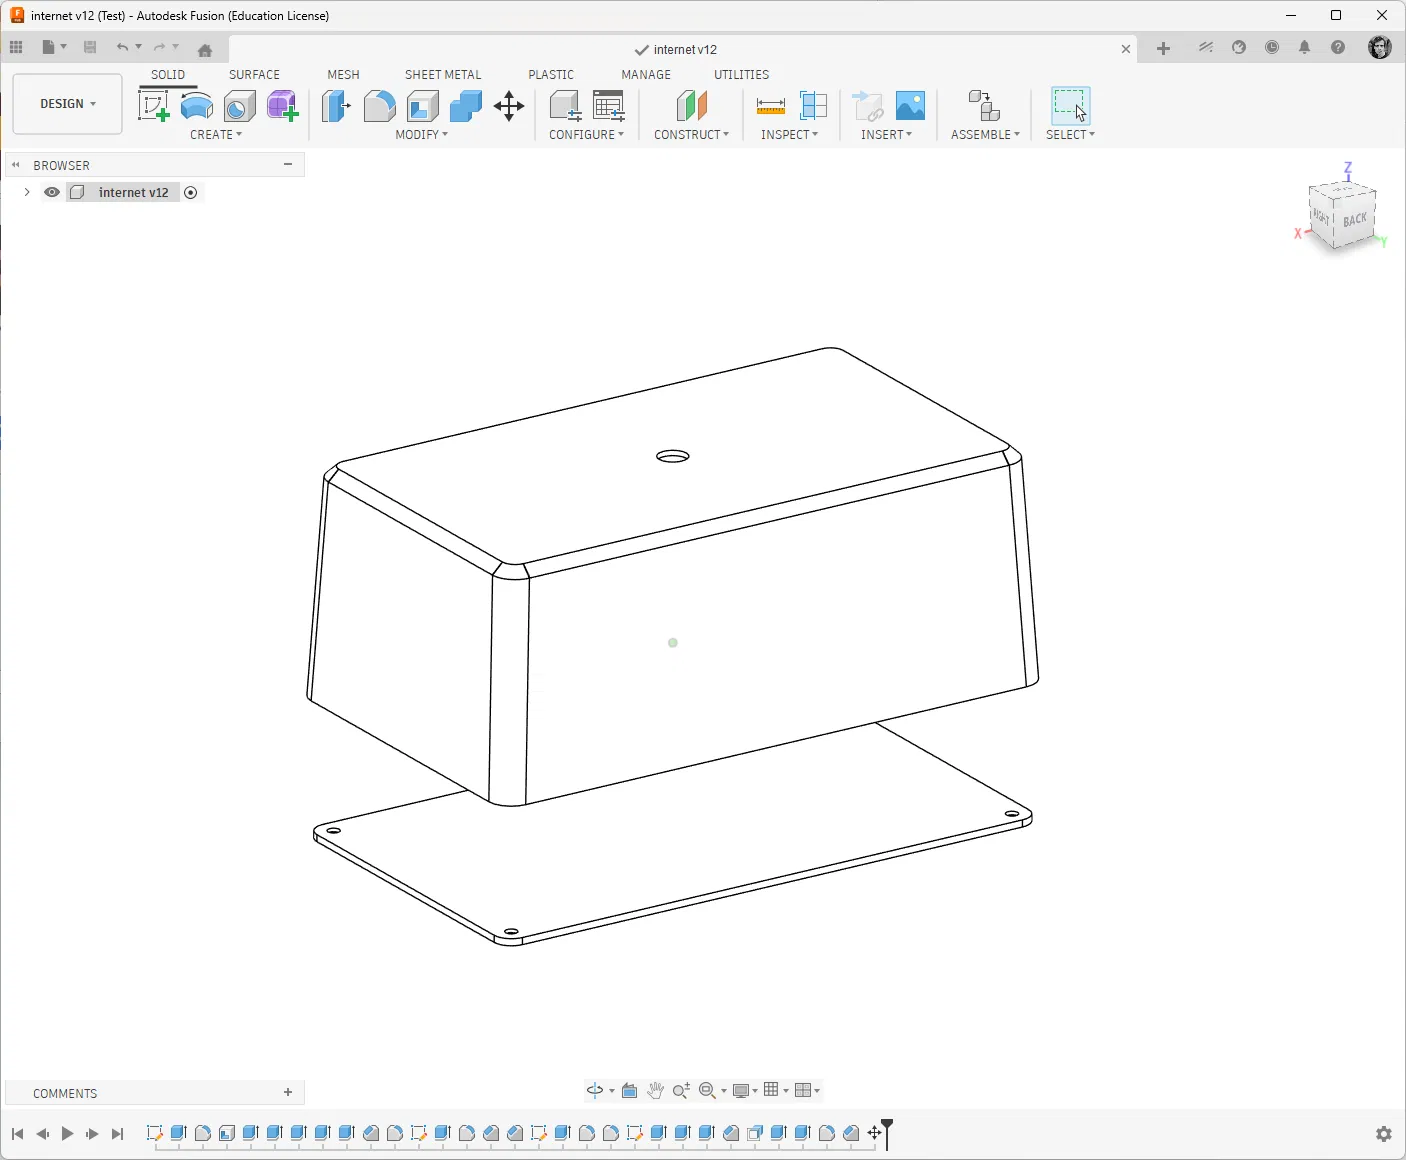
Task: Click the notifications bell icon
Action: pyautogui.click(x=1304, y=48)
